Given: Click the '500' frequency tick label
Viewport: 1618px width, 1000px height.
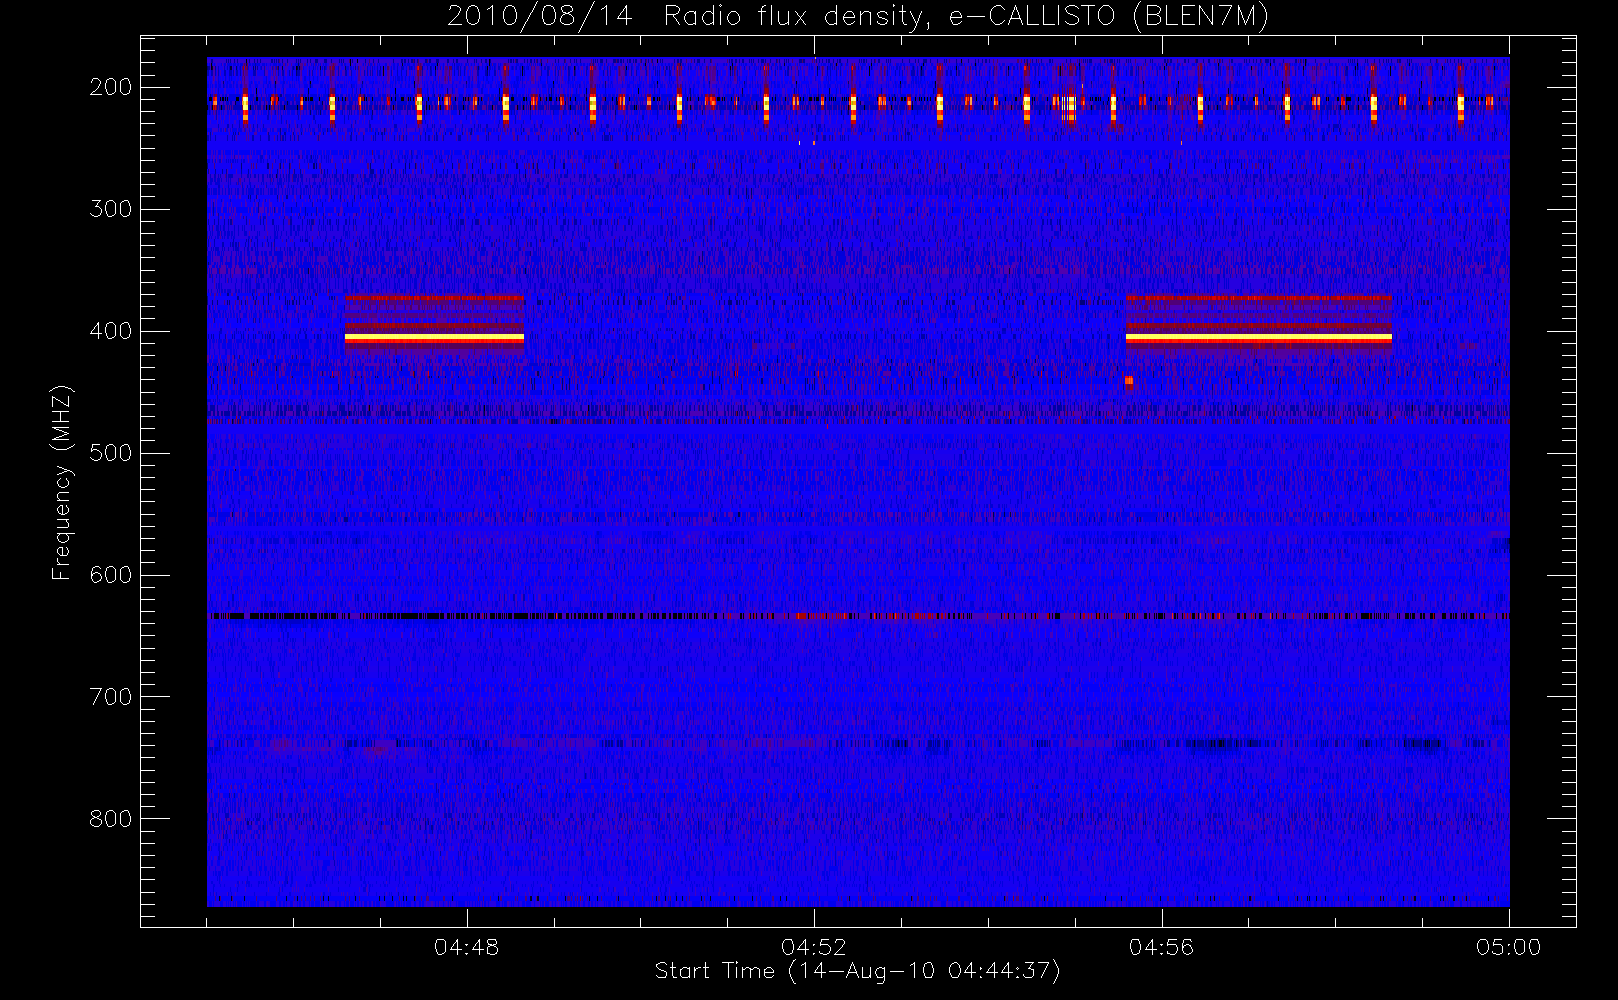Looking at the screenshot, I should pyautogui.click(x=110, y=453).
